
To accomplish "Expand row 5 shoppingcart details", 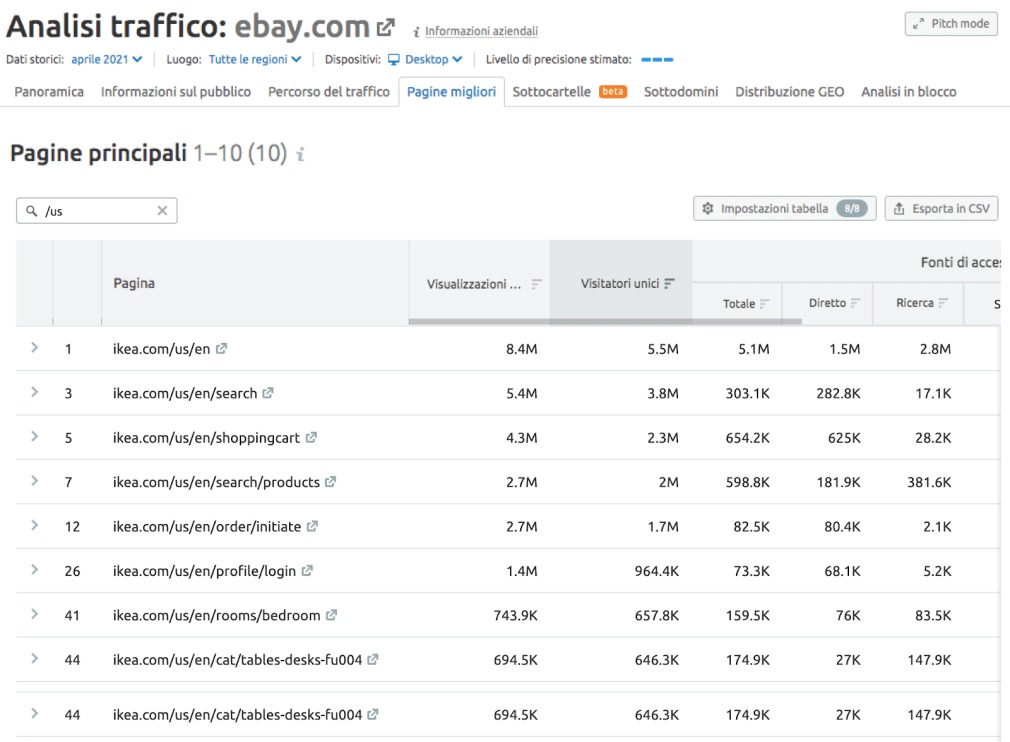I will pos(35,437).
